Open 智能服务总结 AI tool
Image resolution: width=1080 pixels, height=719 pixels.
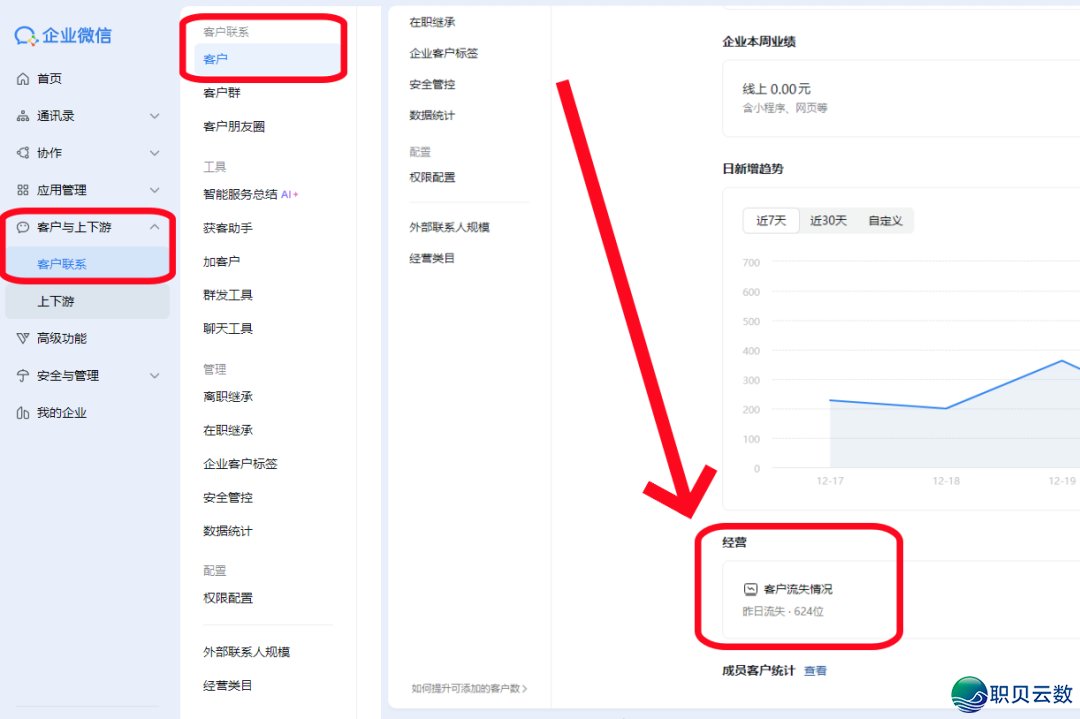point(240,194)
